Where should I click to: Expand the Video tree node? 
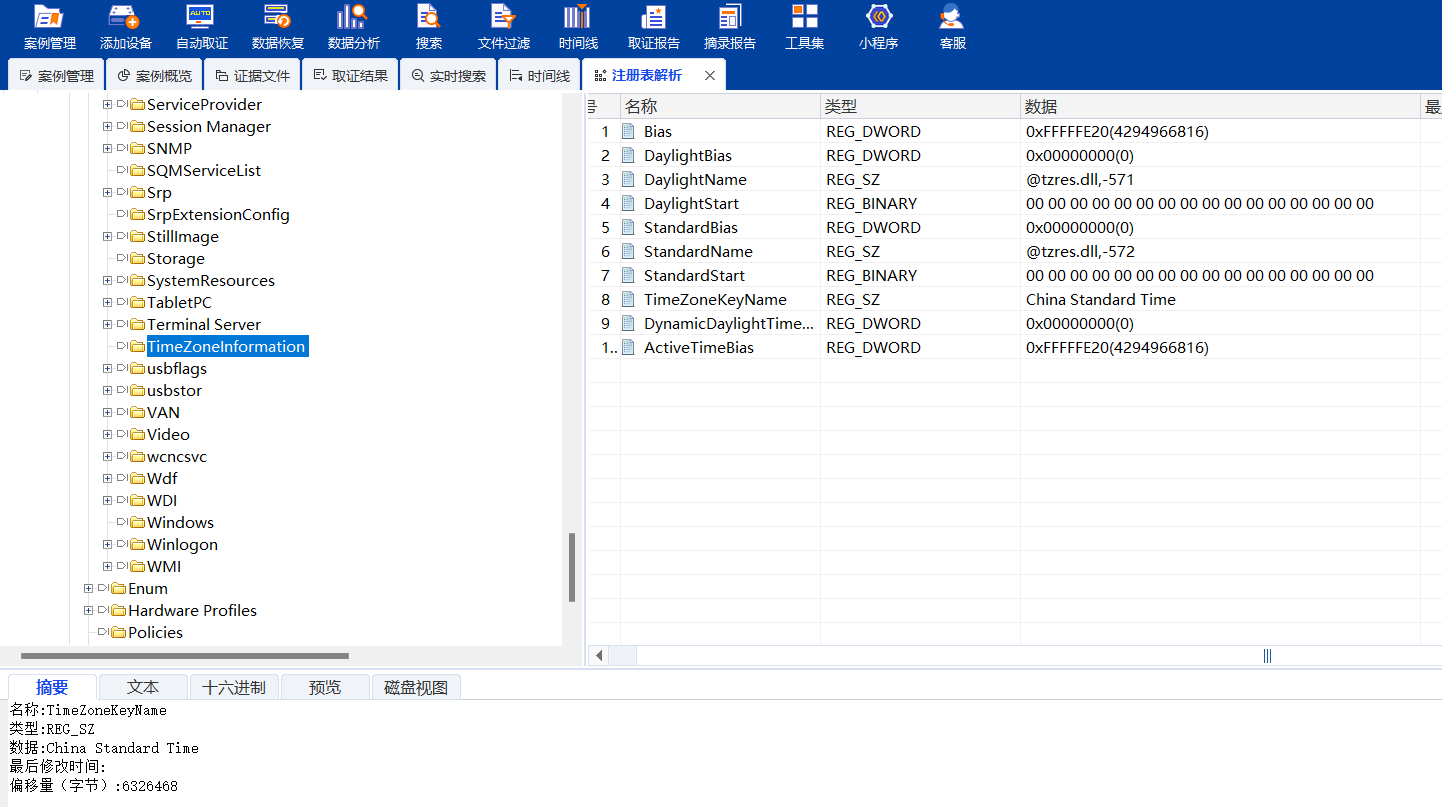[107, 435]
